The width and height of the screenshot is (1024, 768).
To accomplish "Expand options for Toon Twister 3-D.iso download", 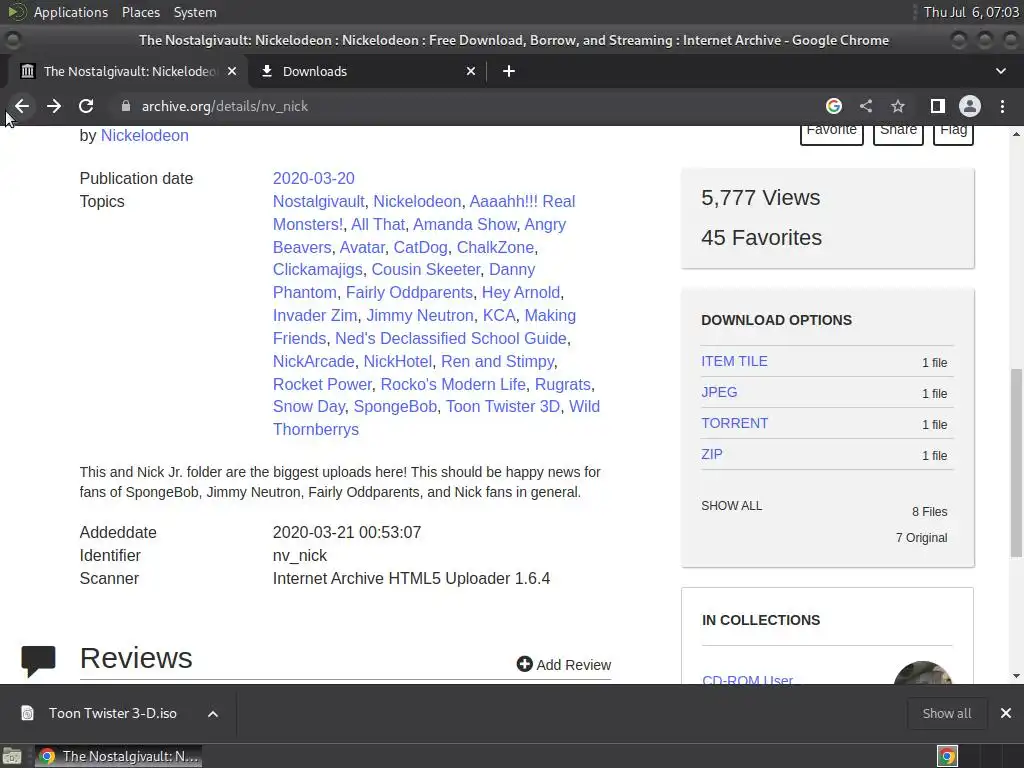I will pyautogui.click(x=213, y=714).
